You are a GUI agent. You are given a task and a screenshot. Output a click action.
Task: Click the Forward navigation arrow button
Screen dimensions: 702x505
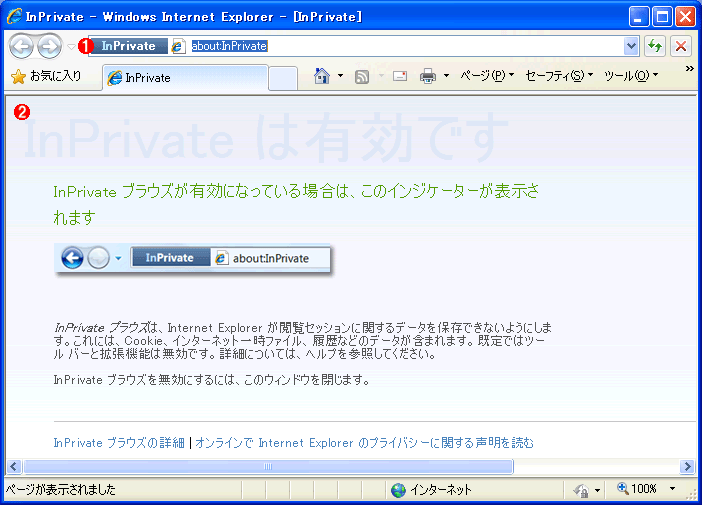point(49,46)
